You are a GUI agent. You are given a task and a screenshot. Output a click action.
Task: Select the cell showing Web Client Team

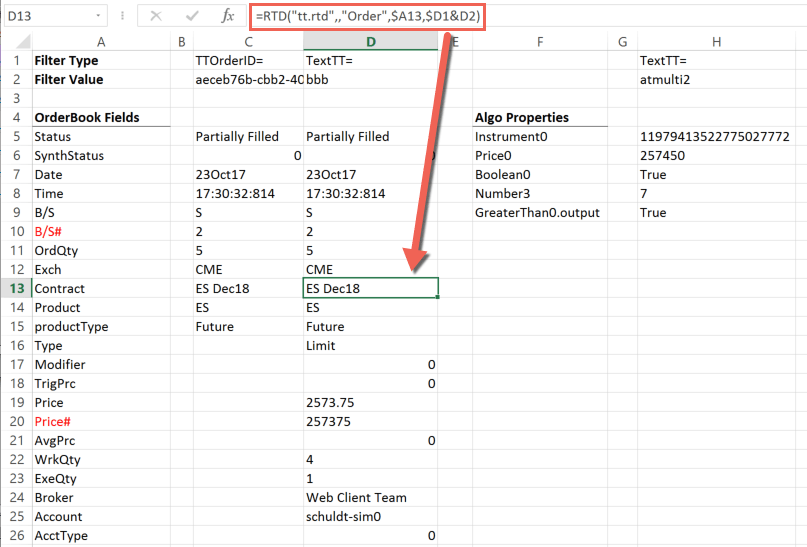click(x=371, y=498)
